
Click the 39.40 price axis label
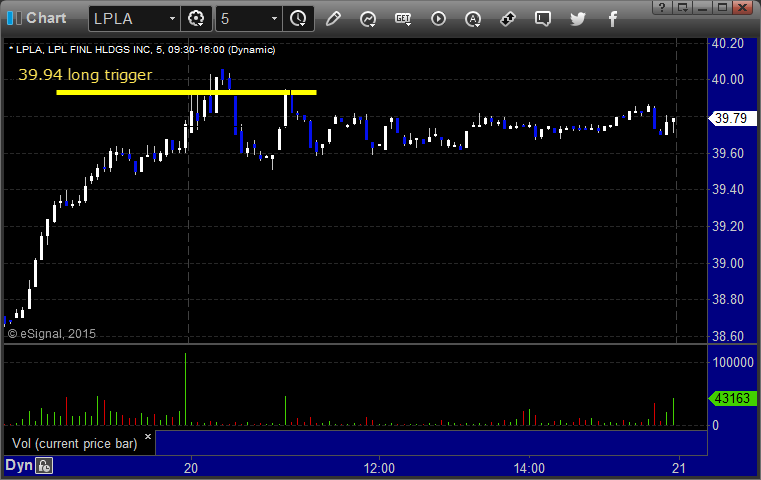pyautogui.click(x=728, y=189)
